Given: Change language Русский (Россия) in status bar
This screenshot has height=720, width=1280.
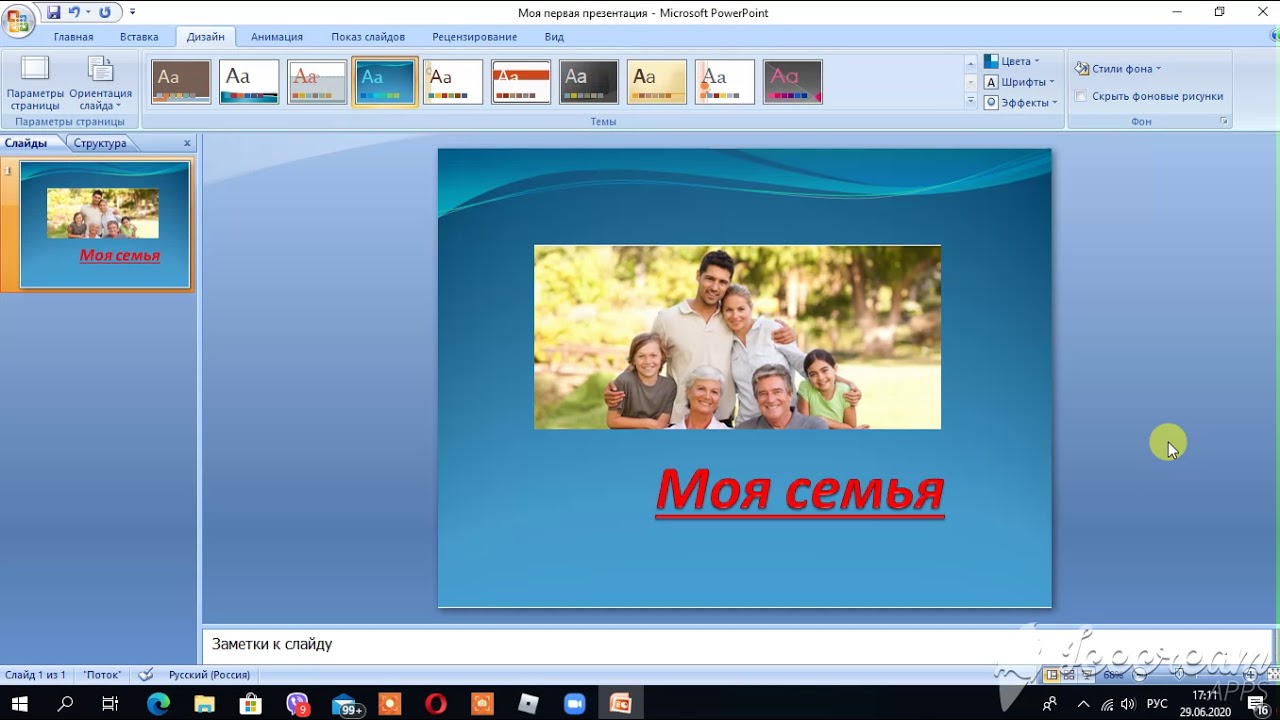Looking at the screenshot, I should tap(209, 675).
